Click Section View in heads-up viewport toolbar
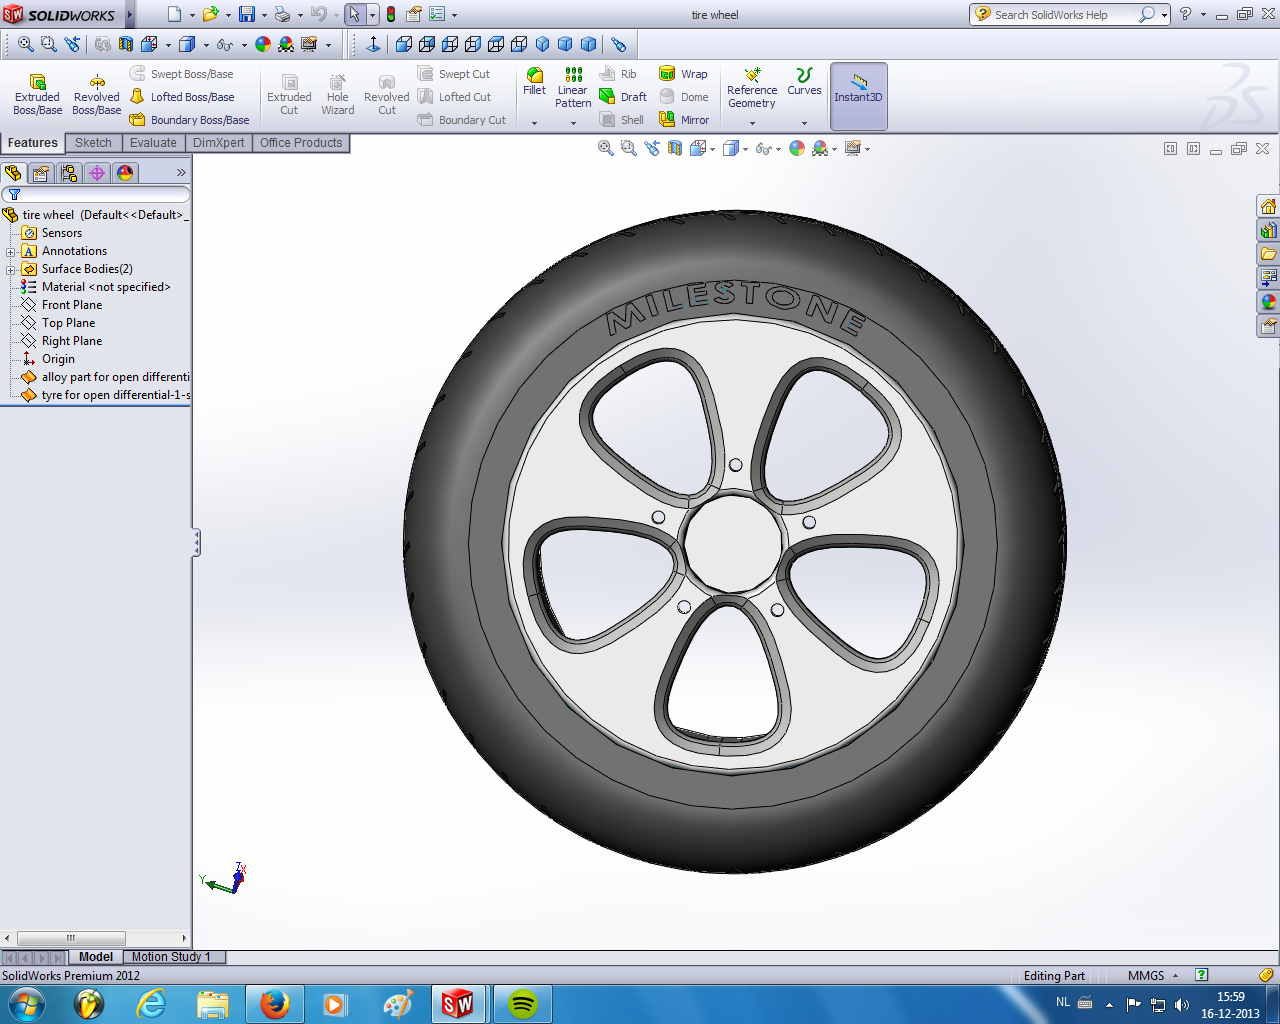The width and height of the screenshot is (1280, 1024). [675, 148]
